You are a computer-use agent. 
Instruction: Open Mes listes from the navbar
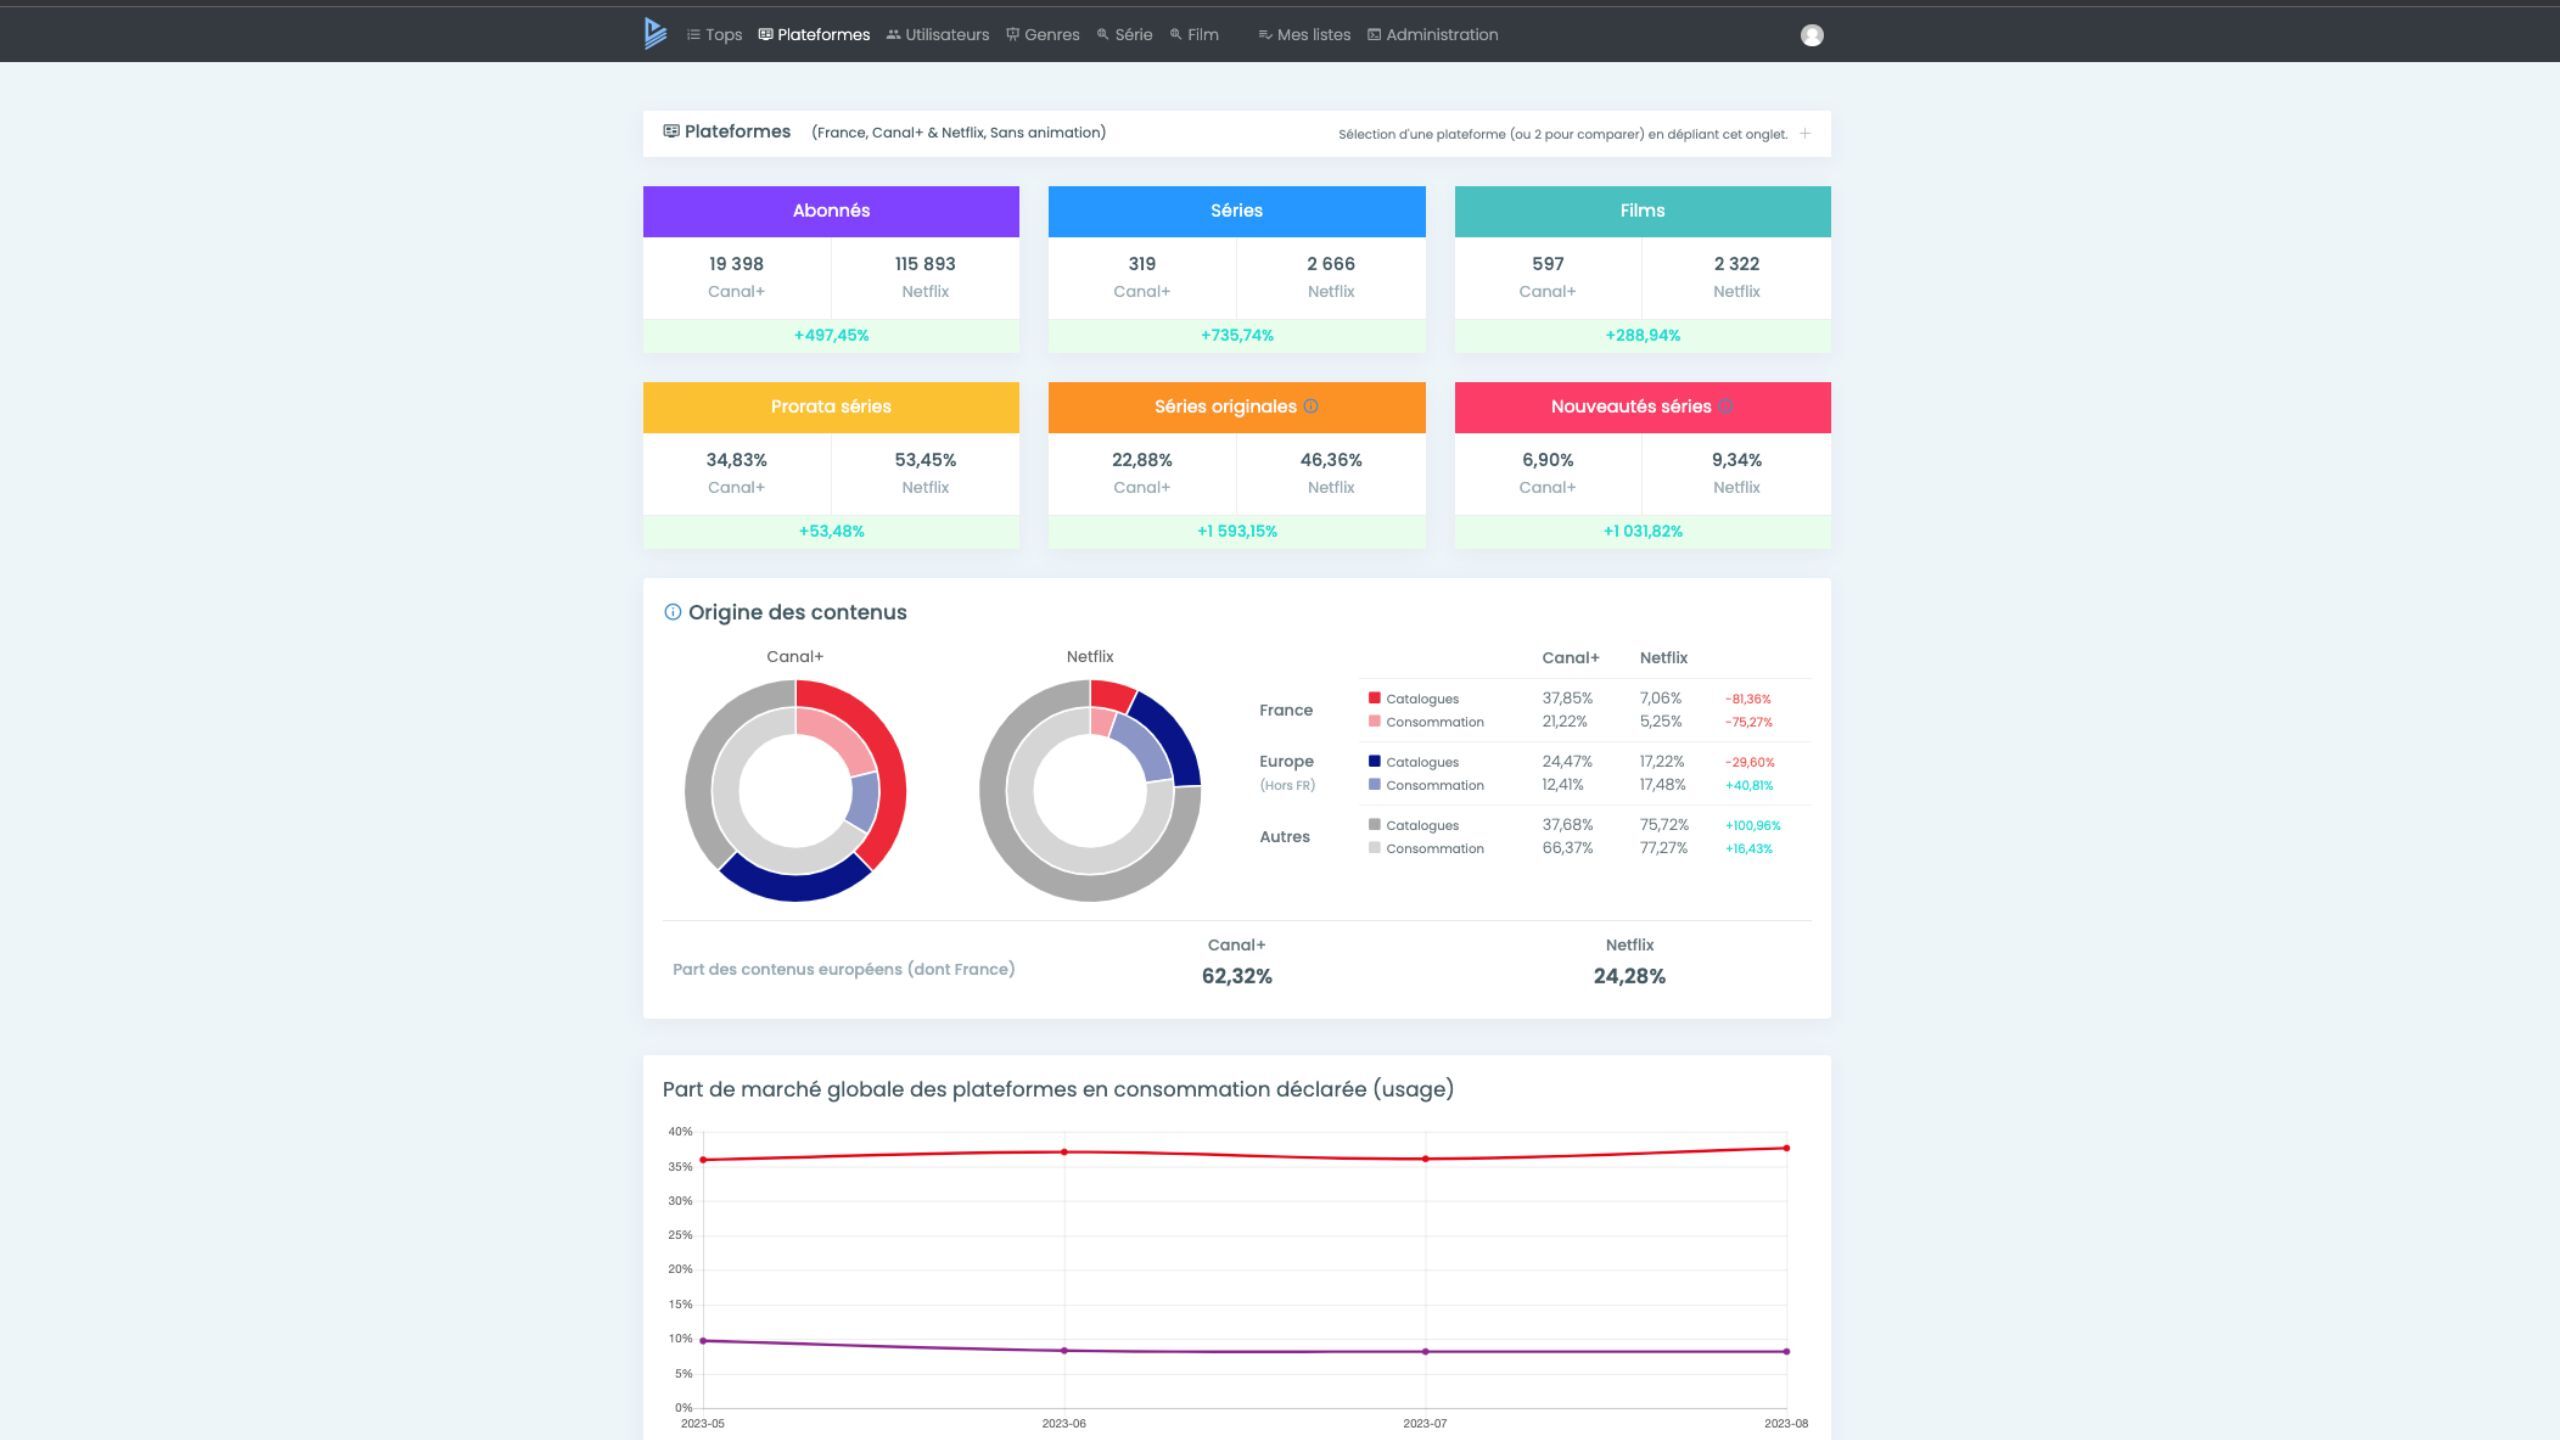pos(1304,34)
